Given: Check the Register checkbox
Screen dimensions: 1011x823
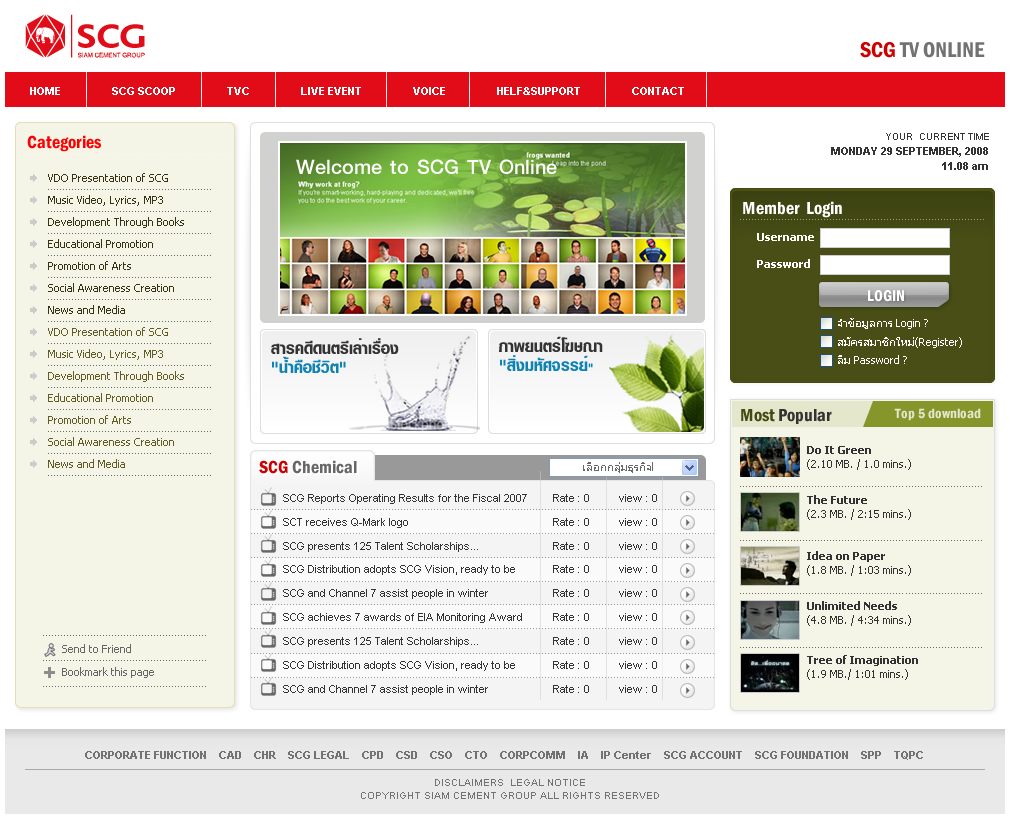Looking at the screenshot, I should [826, 342].
